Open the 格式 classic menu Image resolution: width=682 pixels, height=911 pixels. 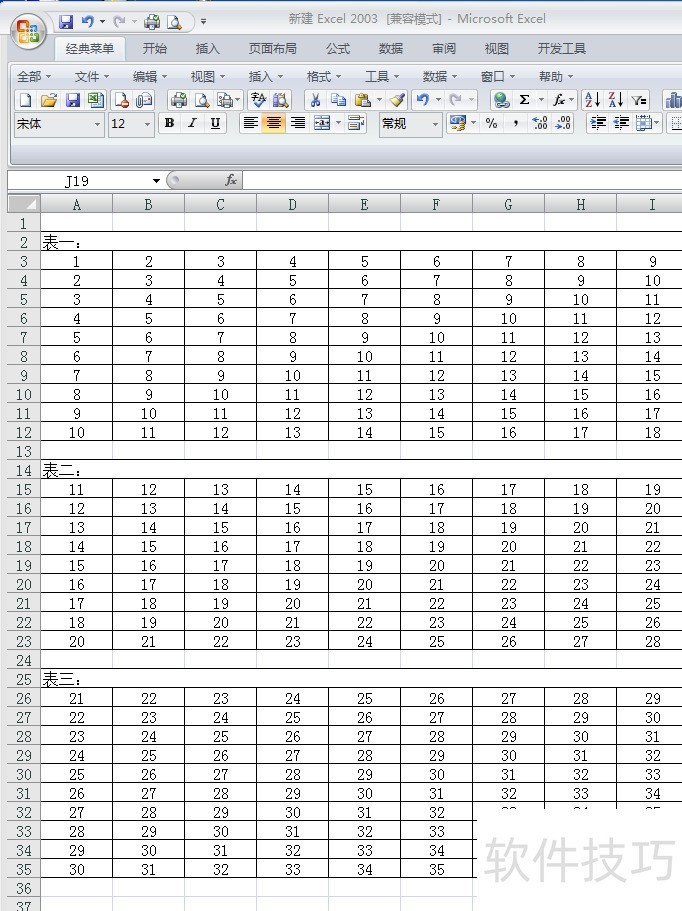[x=324, y=77]
